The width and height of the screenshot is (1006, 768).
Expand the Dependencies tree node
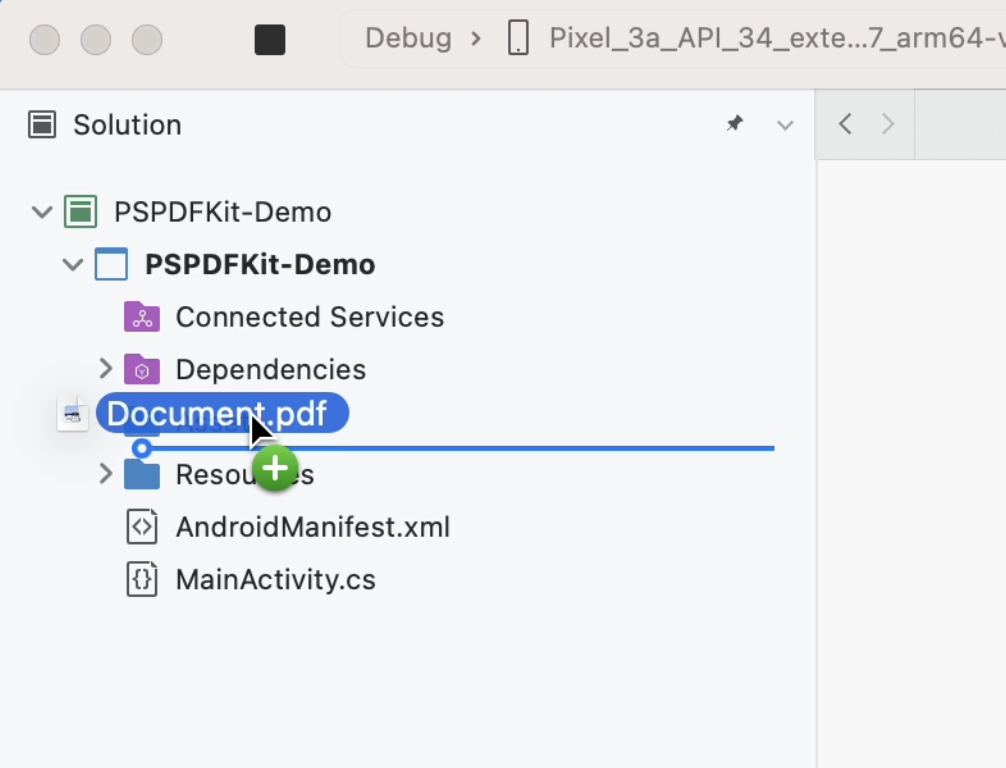click(x=106, y=369)
